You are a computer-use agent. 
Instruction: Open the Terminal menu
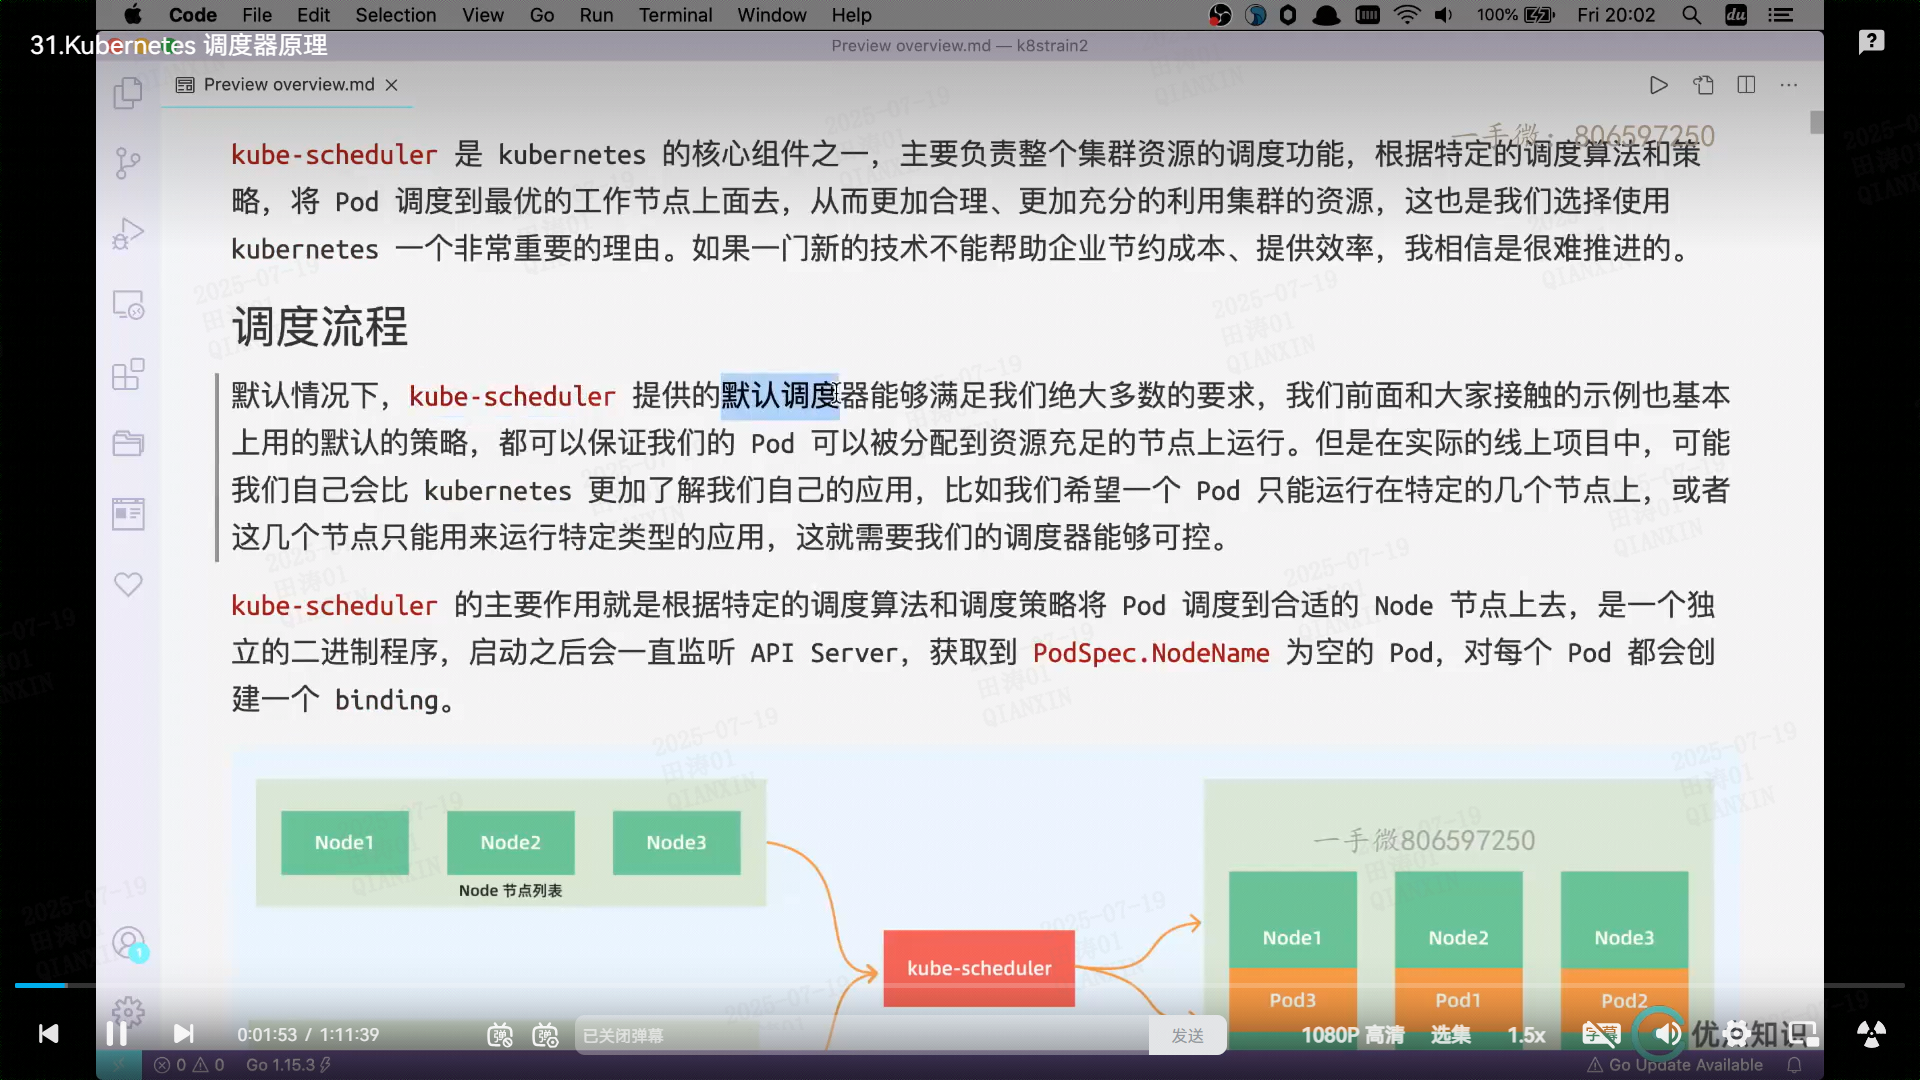(x=675, y=15)
